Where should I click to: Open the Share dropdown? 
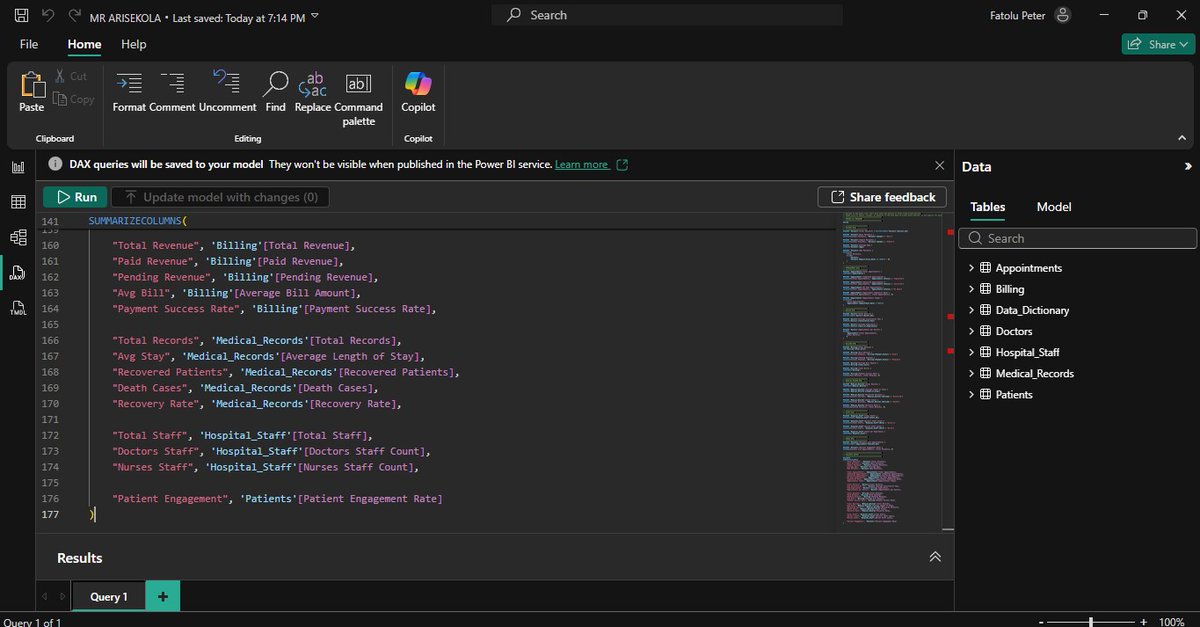point(1157,44)
